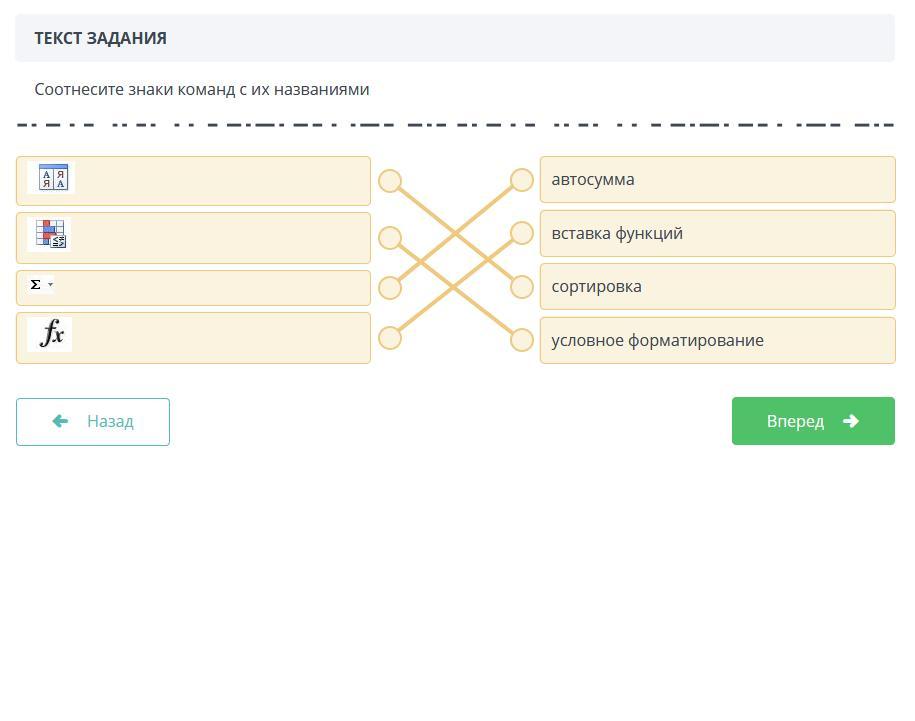
Task: Select the connector circle beside the sorting icon row
Action: click(x=390, y=181)
